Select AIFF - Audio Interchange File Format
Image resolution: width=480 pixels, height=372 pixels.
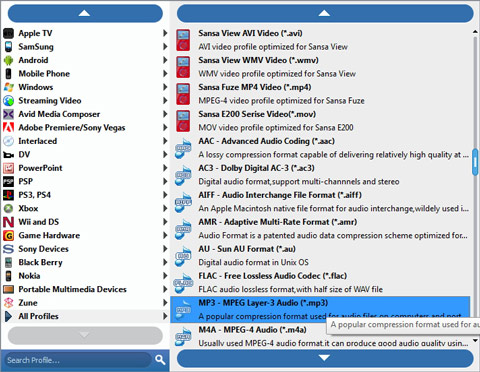point(320,202)
